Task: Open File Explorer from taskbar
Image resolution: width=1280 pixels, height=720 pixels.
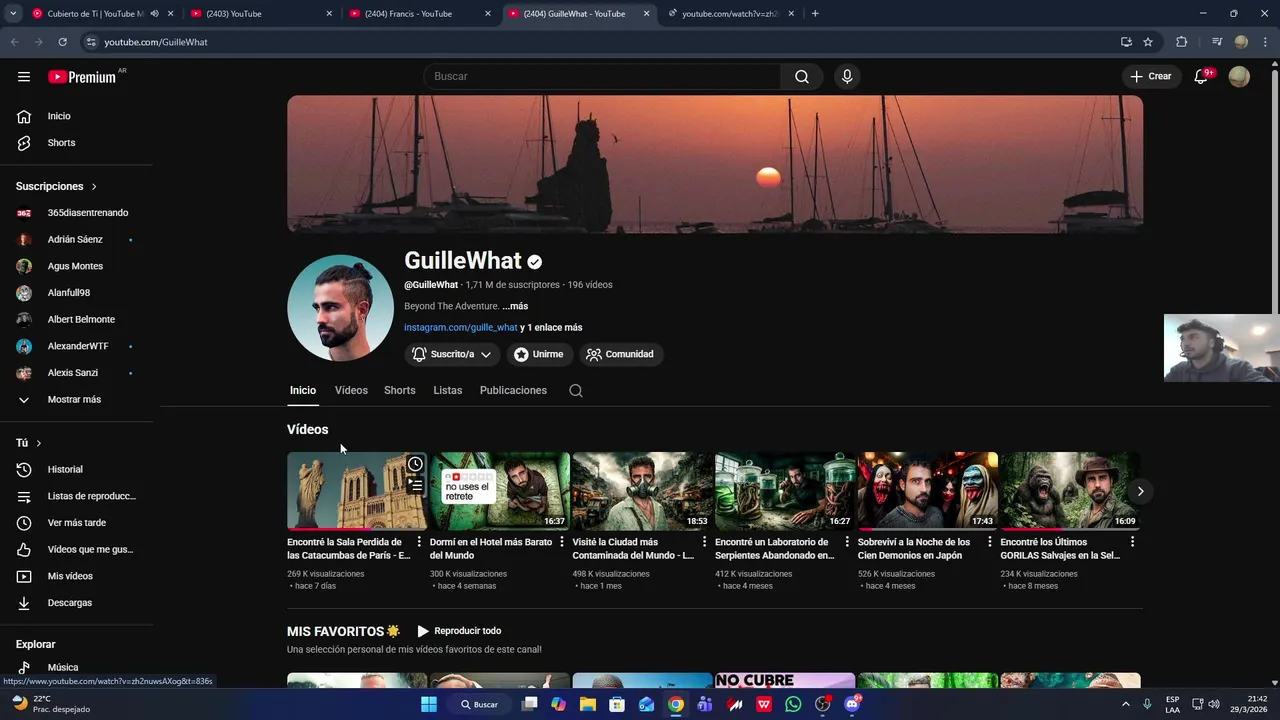Action: pos(588,704)
